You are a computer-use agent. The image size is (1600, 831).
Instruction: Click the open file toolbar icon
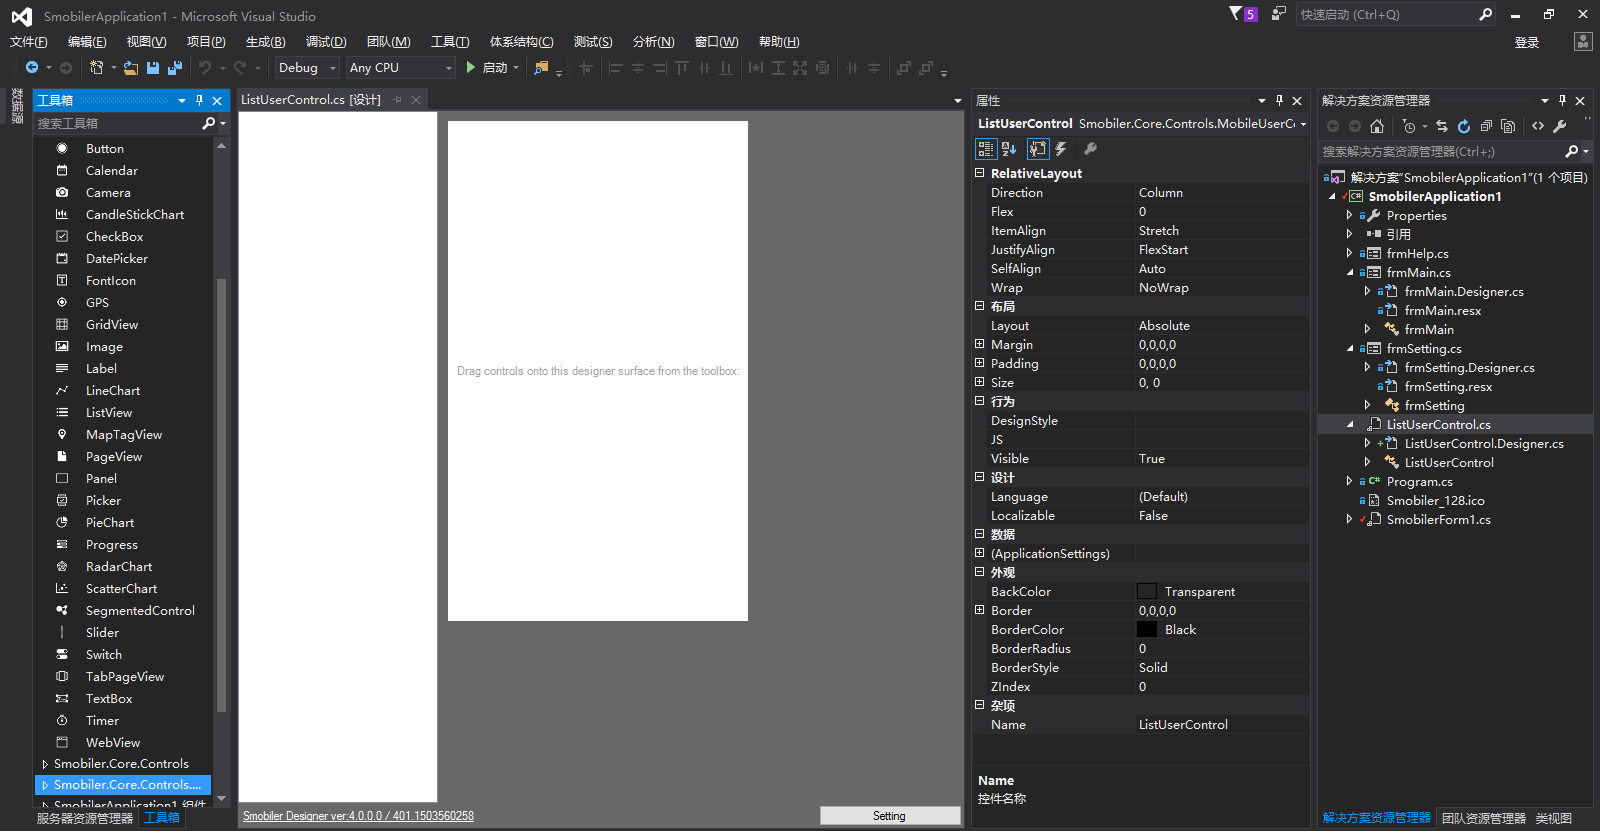131,67
